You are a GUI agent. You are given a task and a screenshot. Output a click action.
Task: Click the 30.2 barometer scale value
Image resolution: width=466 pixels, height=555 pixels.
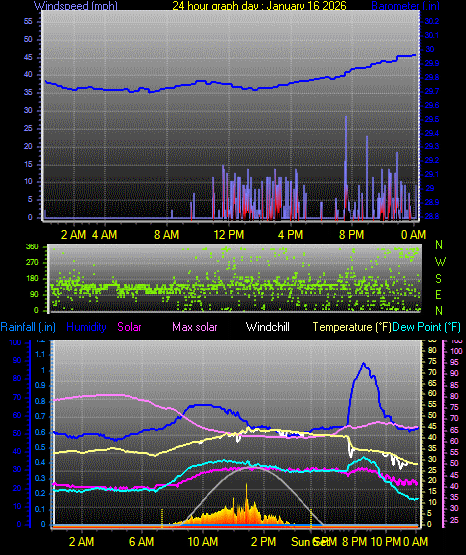click(x=431, y=21)
